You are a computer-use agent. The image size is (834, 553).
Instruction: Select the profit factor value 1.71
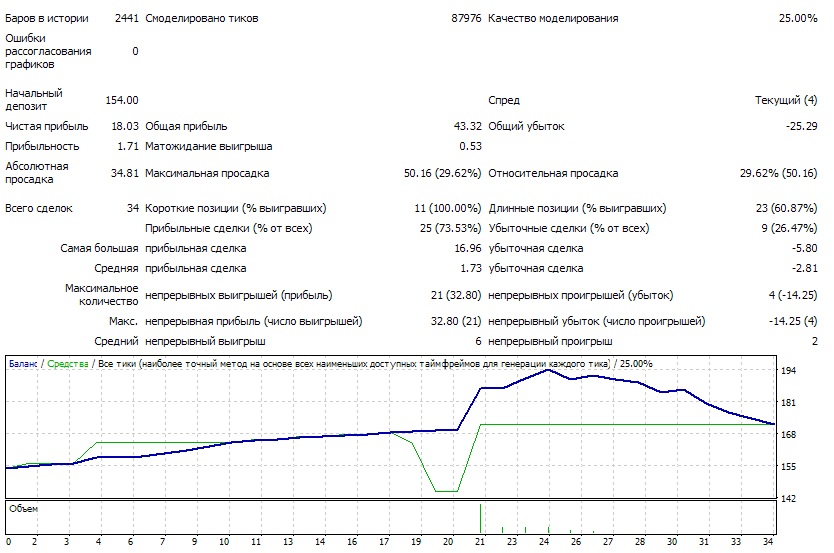pos(128,146)
